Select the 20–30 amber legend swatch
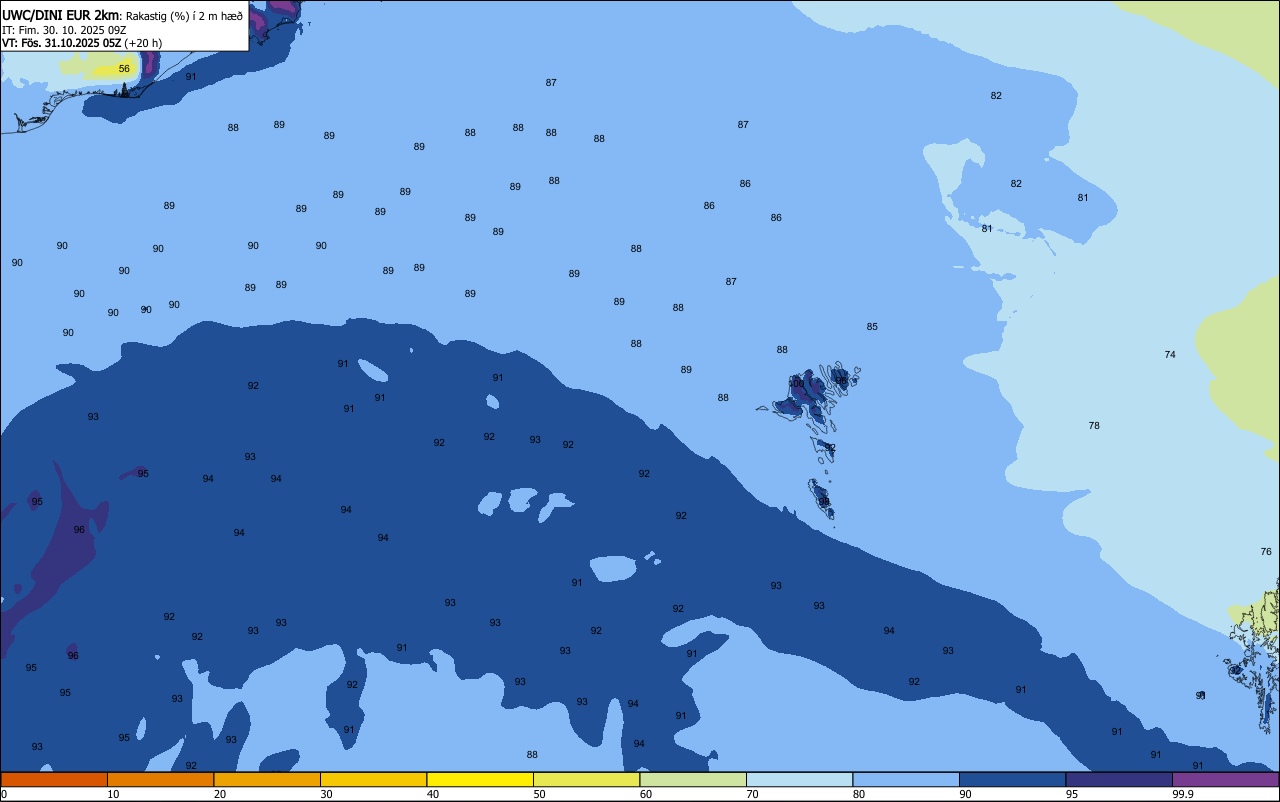The height and width of the screenshot is (802, 1280). point(267,779)
